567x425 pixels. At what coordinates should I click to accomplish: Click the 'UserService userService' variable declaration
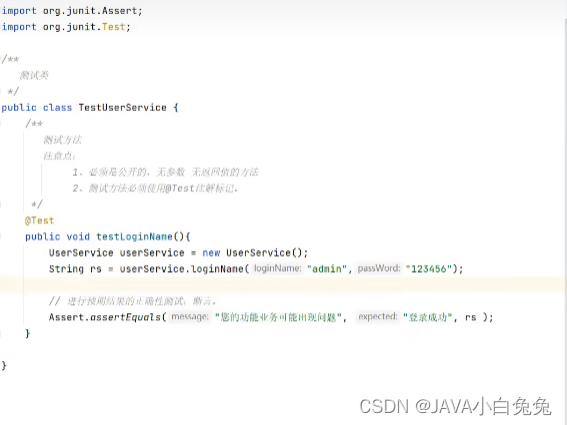(116, 252)
